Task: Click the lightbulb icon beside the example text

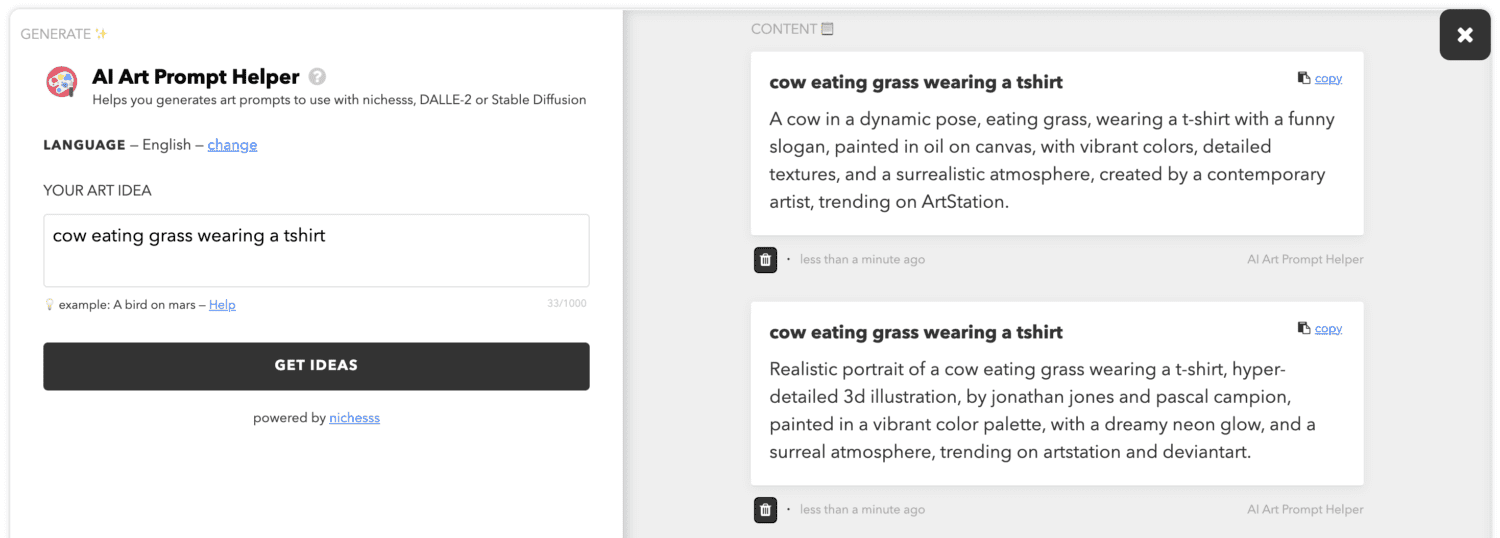Action: click(x=49, y=305)
